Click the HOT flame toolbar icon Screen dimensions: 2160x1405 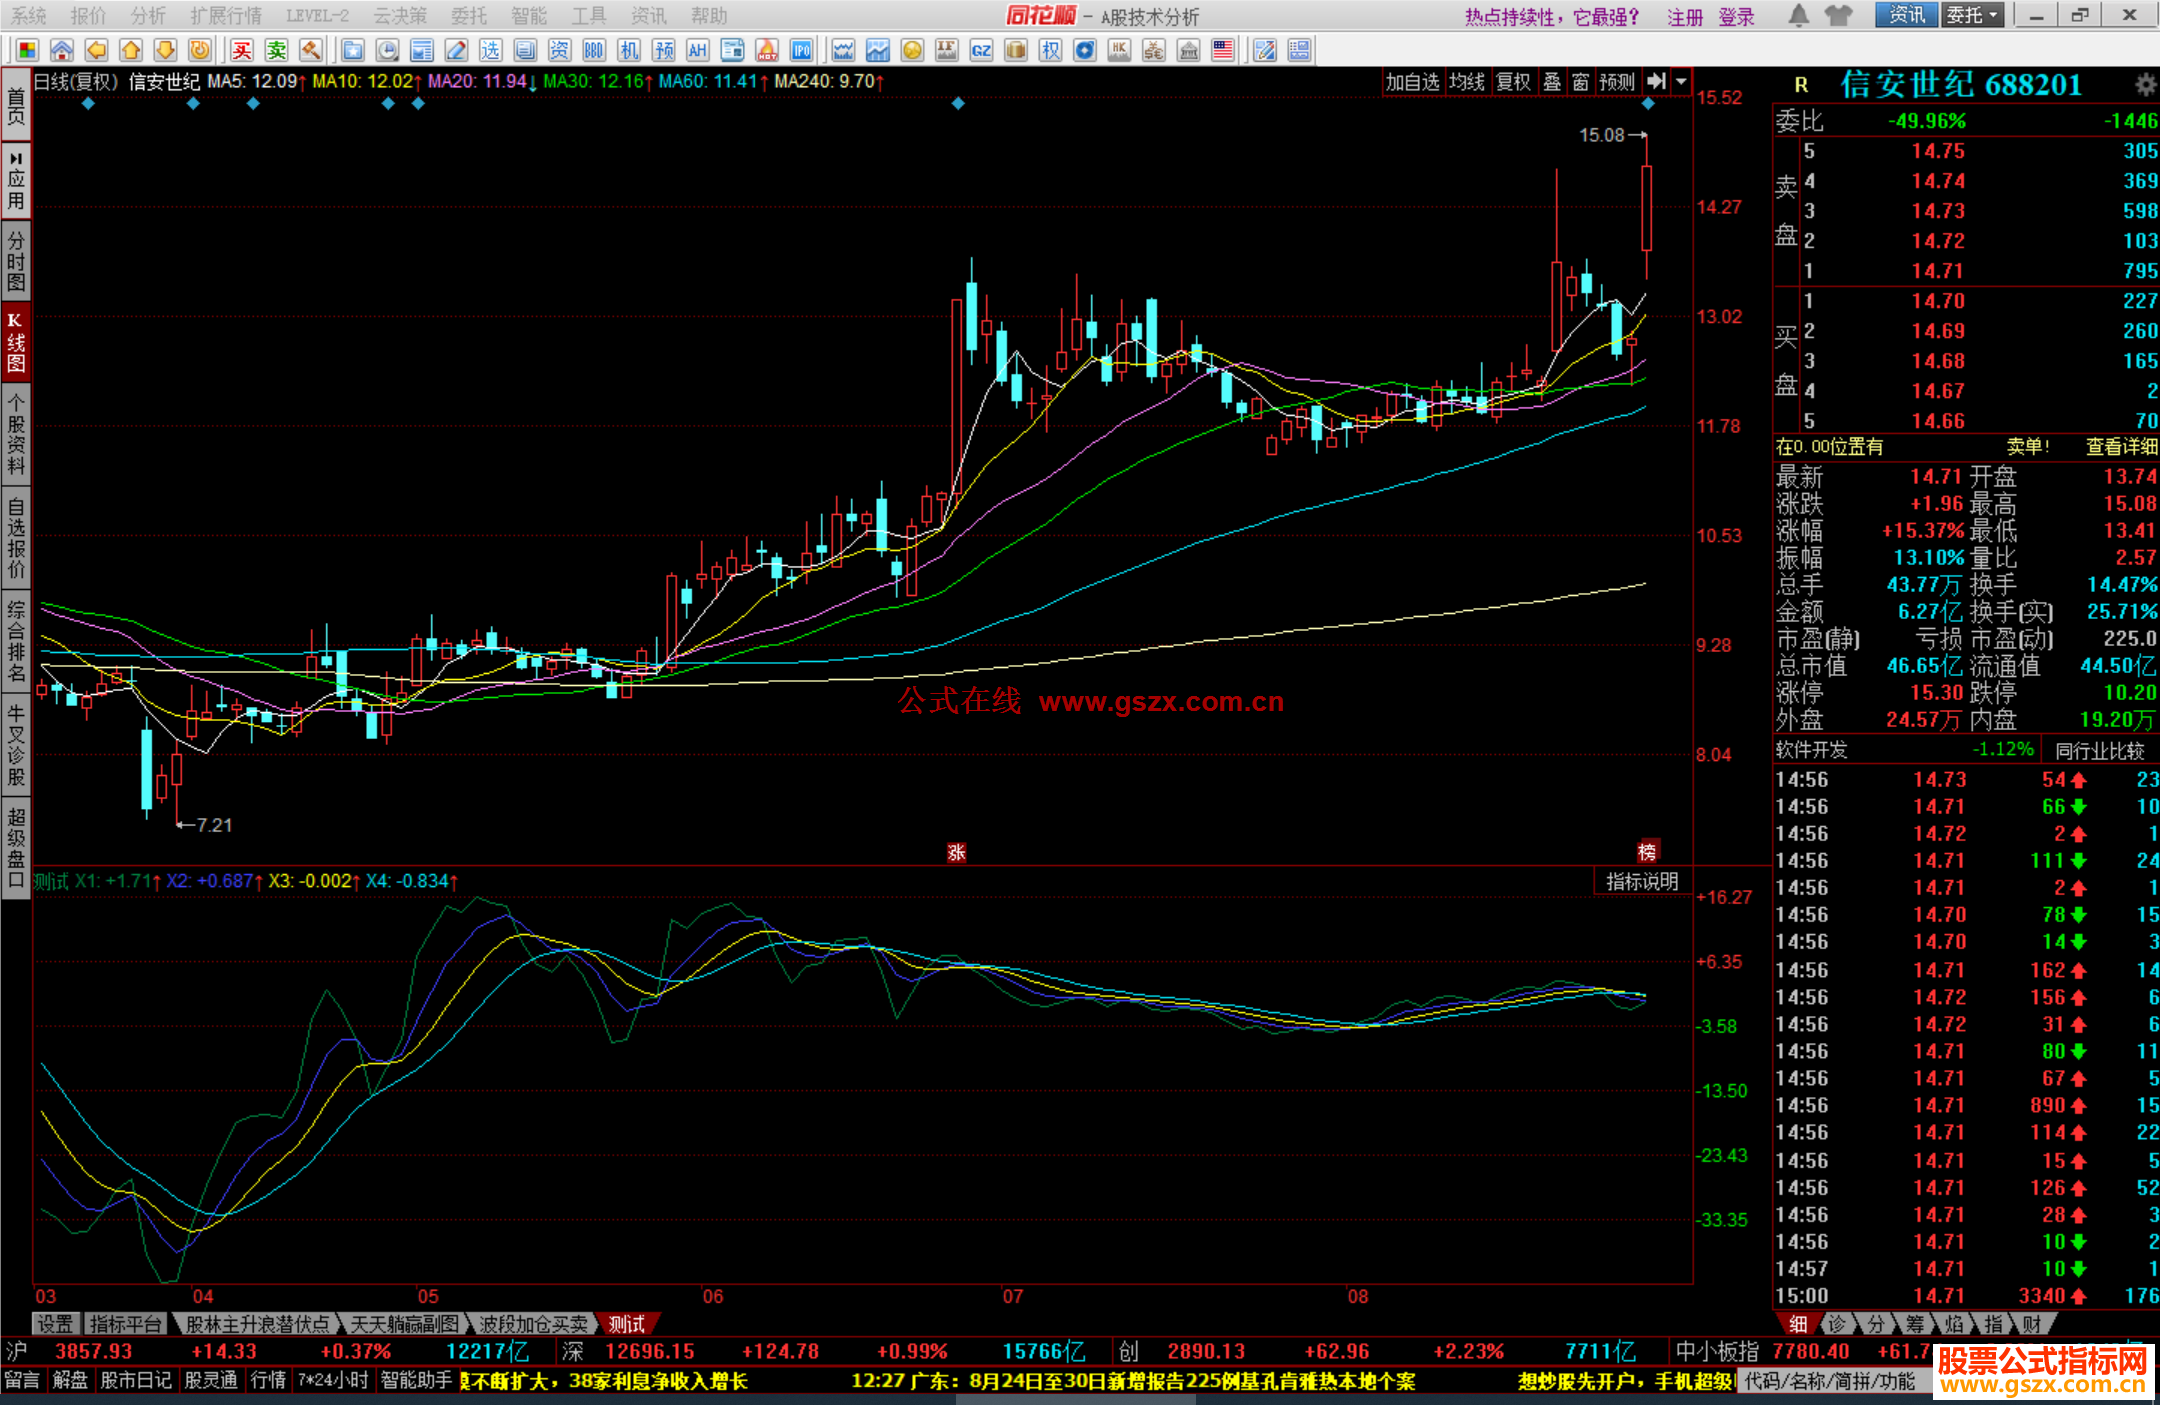tap(767, 50)
